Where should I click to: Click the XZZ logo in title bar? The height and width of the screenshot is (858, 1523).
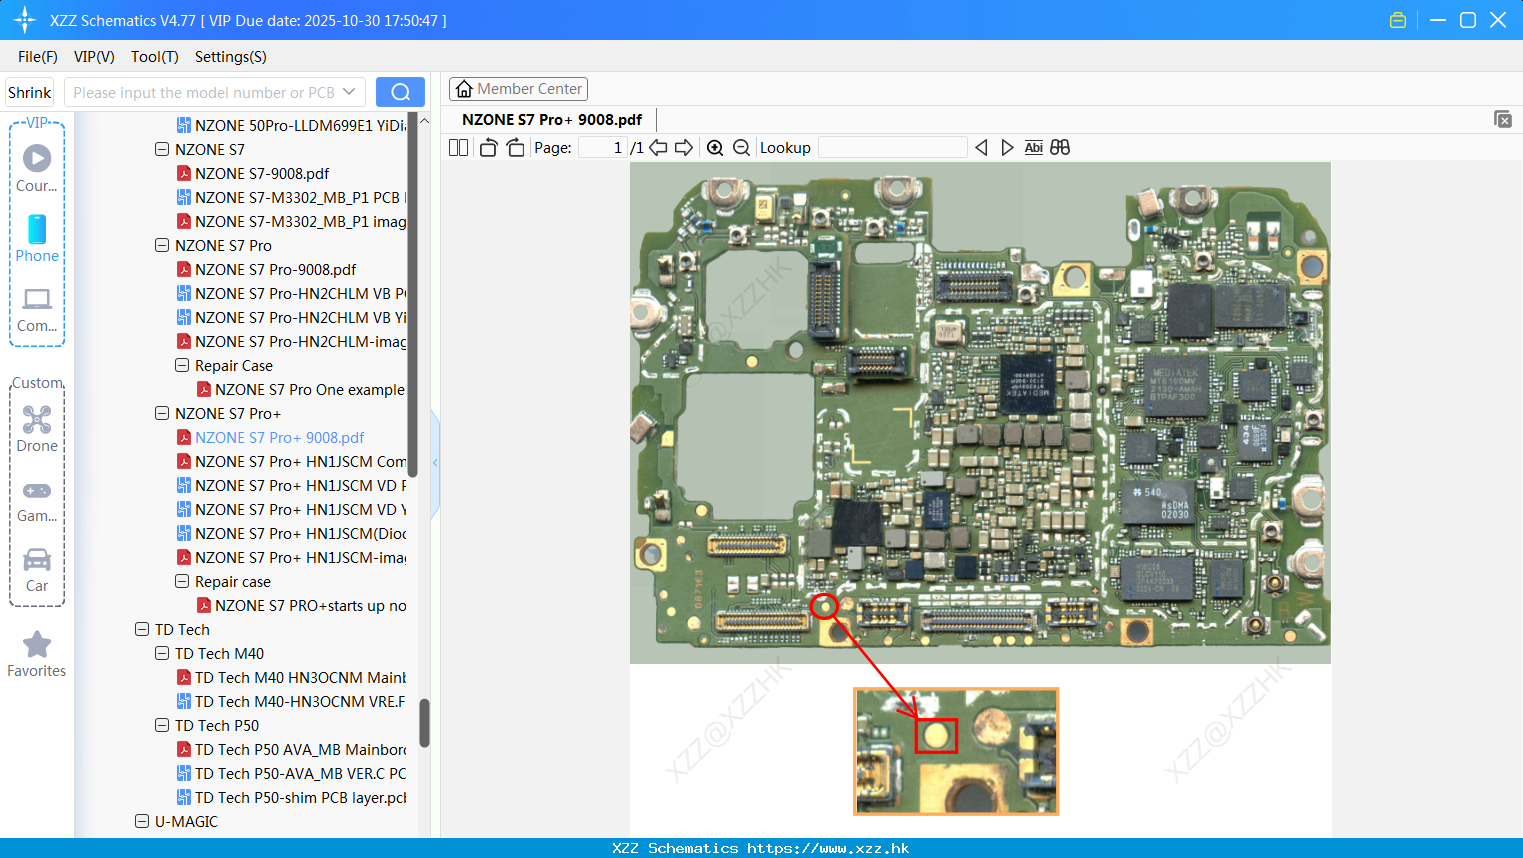point(25,20)
